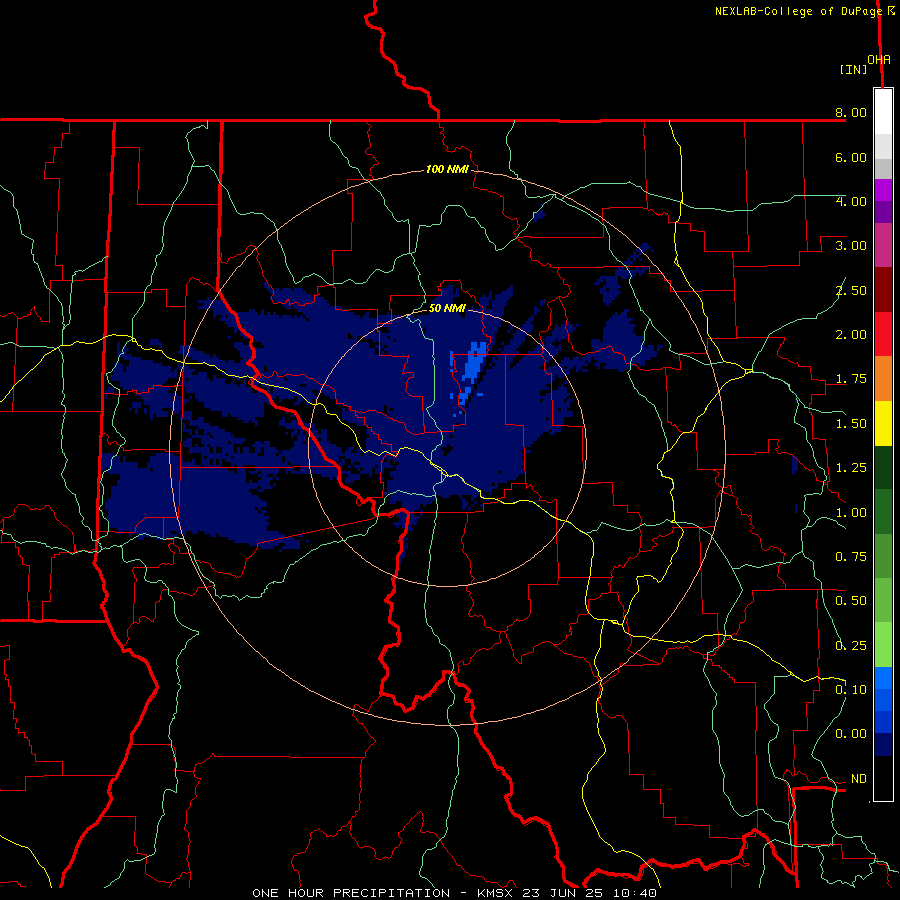Screen dimensions: 900x900
Task: Click the 0.75 legend value
Action: pyautogui.click(x=851, y=557)
